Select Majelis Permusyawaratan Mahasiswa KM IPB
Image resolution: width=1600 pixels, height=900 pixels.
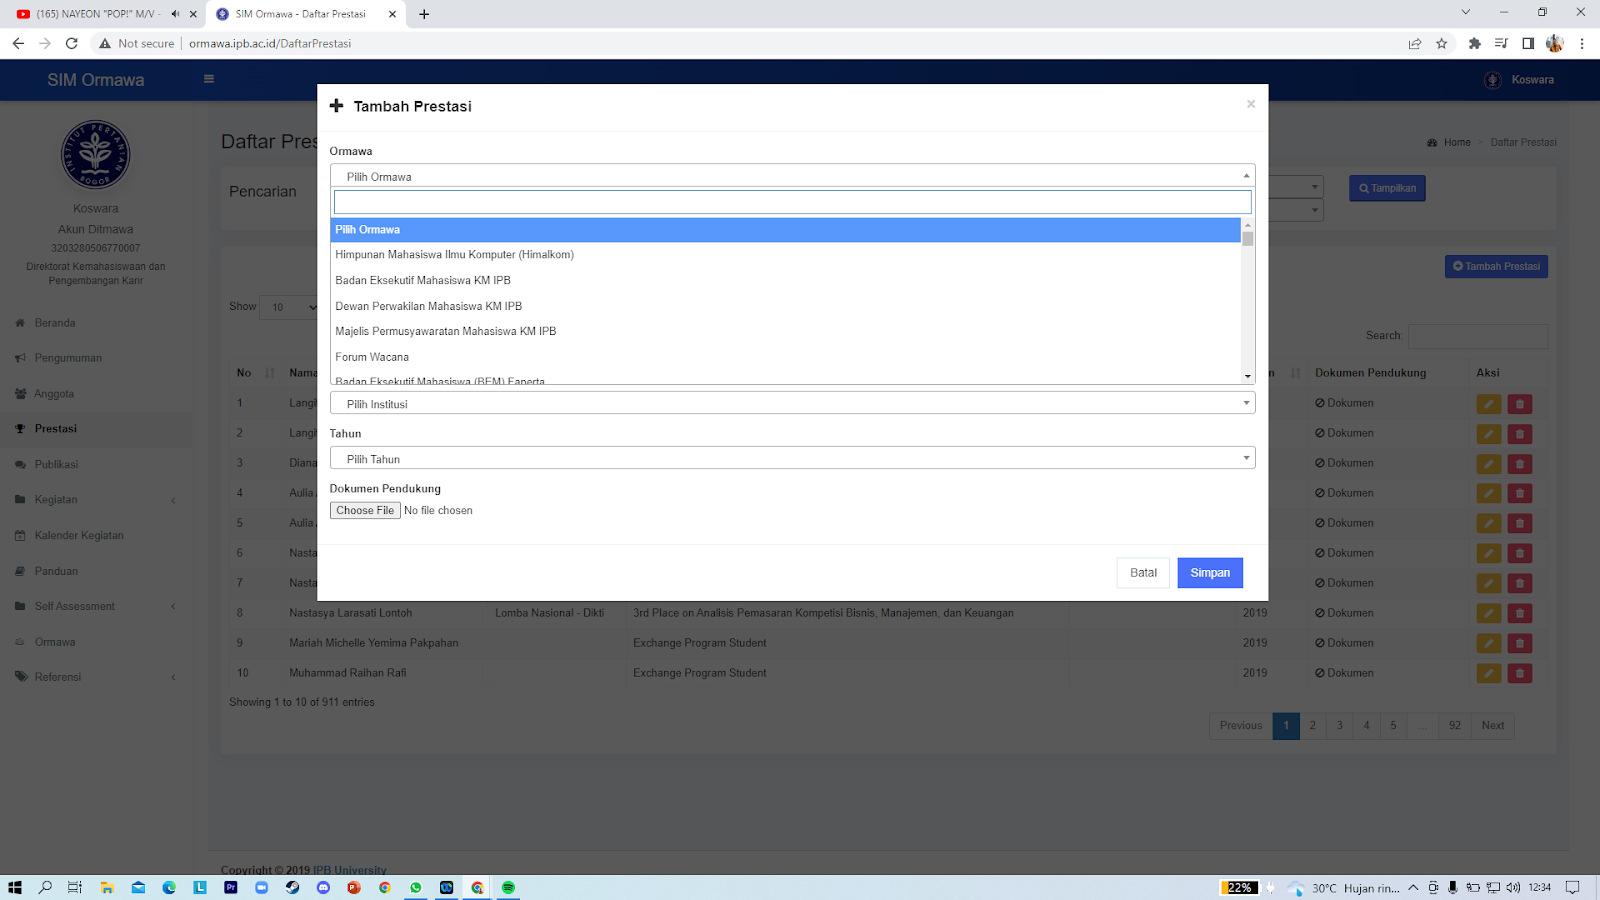(x=785, y=331)
